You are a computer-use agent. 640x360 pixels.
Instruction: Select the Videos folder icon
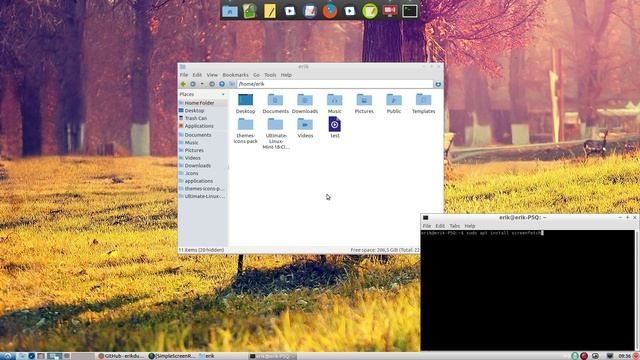click(x=305, y=124)
